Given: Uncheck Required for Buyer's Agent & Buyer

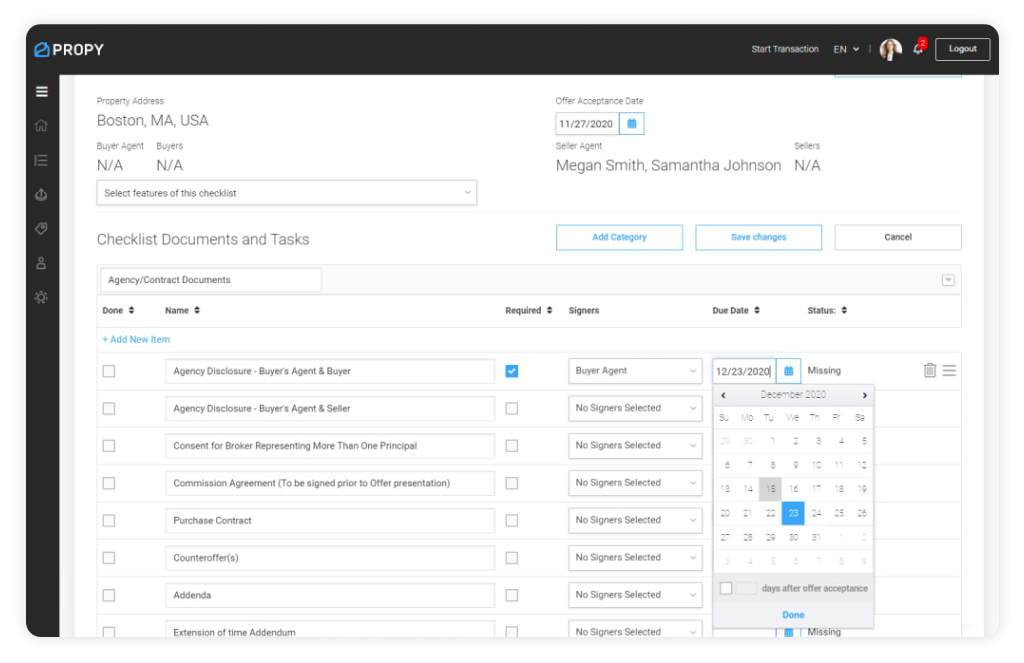Looking at the screenshot, I should (512, 371).
